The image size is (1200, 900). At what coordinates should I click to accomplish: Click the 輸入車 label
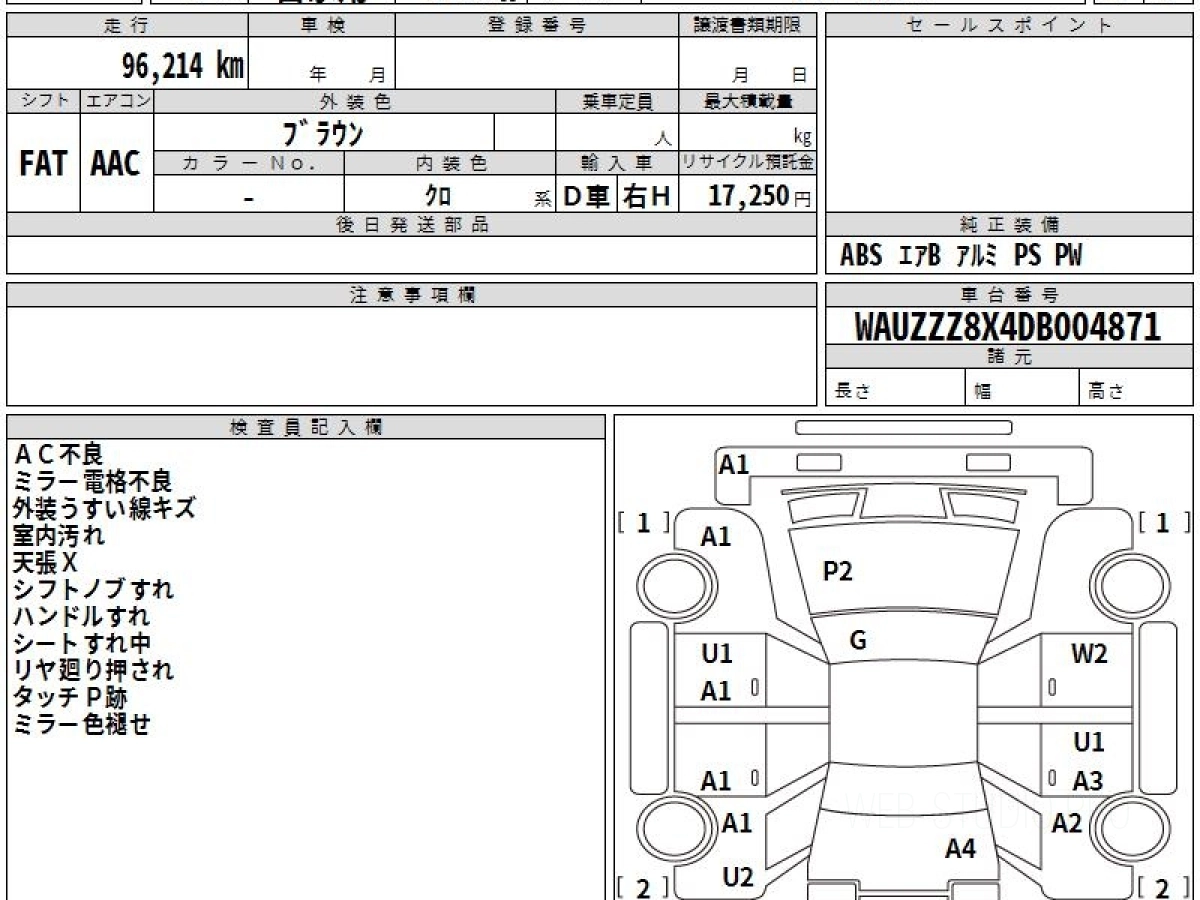(617, 163)
